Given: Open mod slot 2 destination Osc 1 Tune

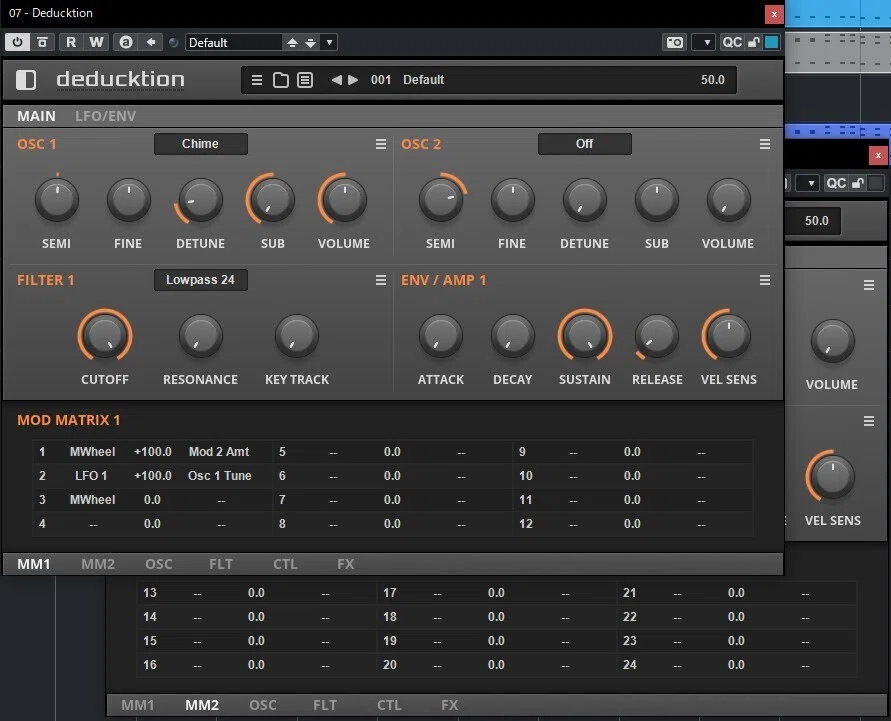Looking at the screenshot, I should (219, 476).
